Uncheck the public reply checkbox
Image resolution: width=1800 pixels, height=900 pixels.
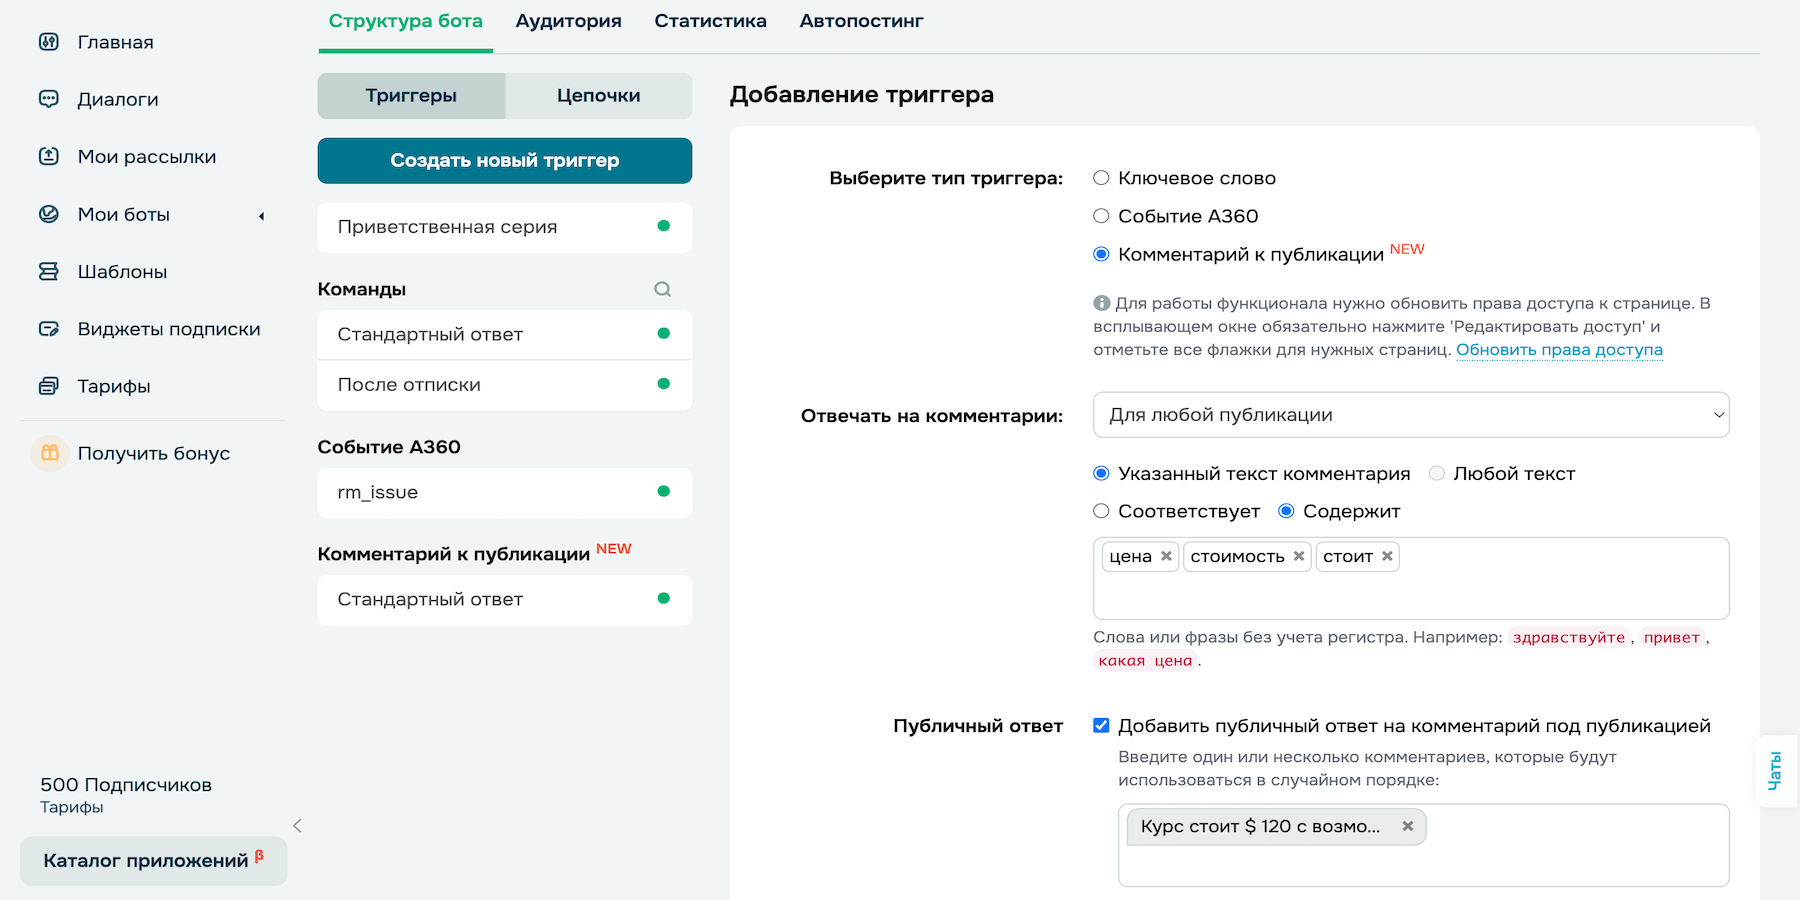pos(1103,725)
